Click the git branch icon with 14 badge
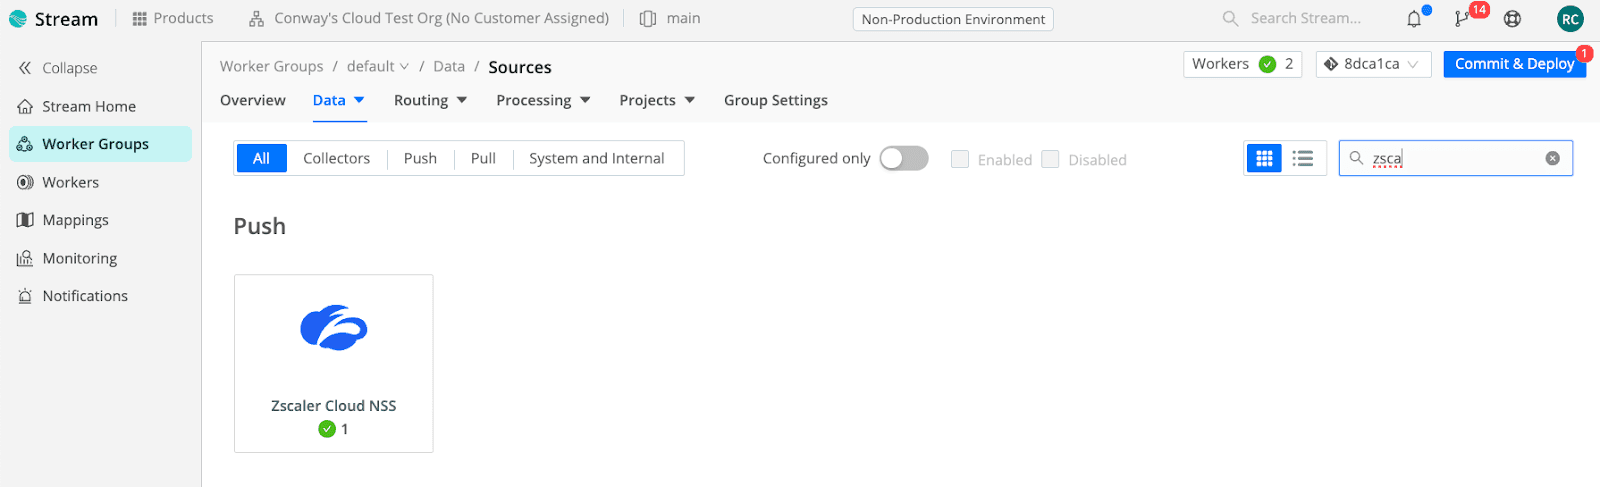1600x487 pixels. (x=1463, y=19)
